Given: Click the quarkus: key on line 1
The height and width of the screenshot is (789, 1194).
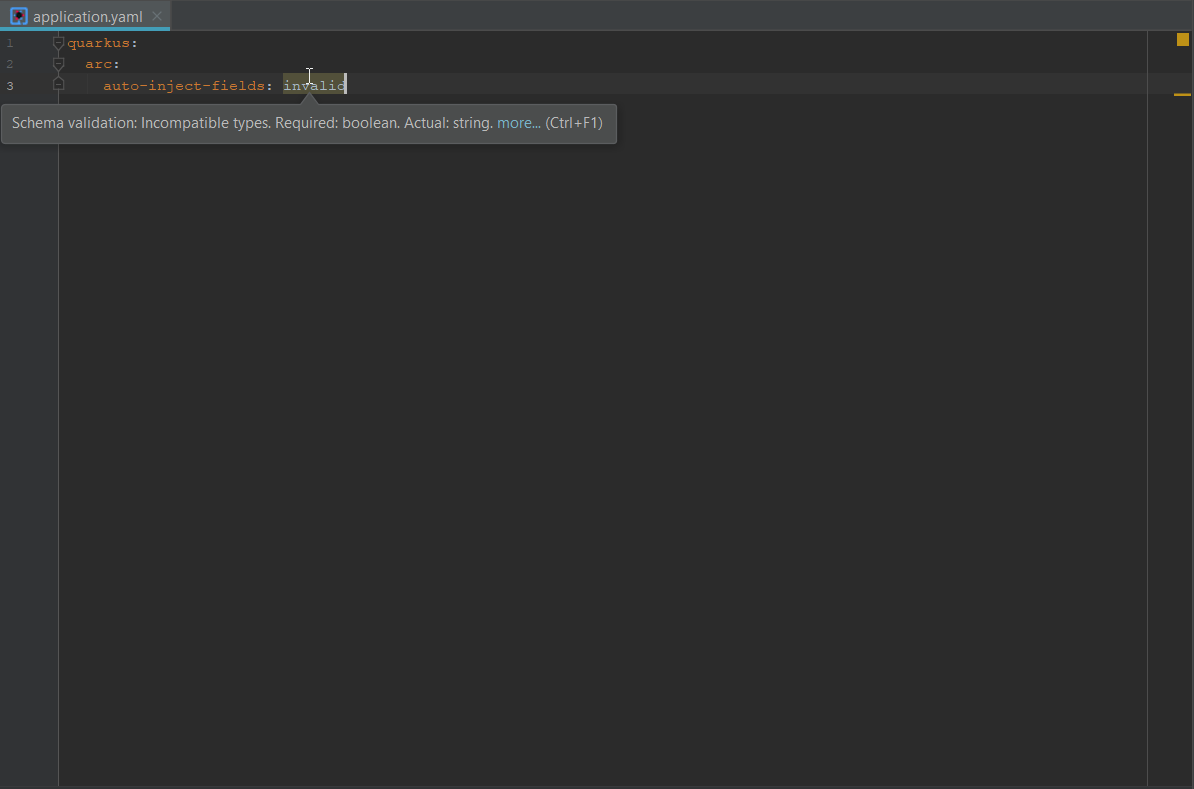Looking at the screenshot, I should (x=100, y=42).
